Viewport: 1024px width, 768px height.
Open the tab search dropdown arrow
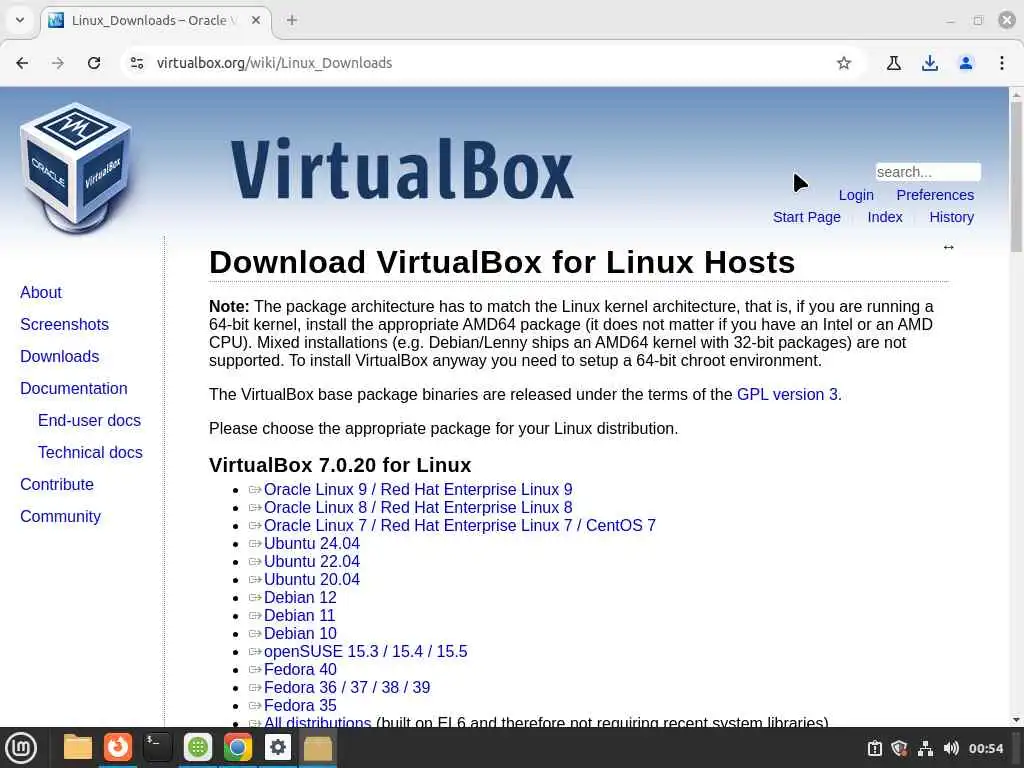point(20,20)
